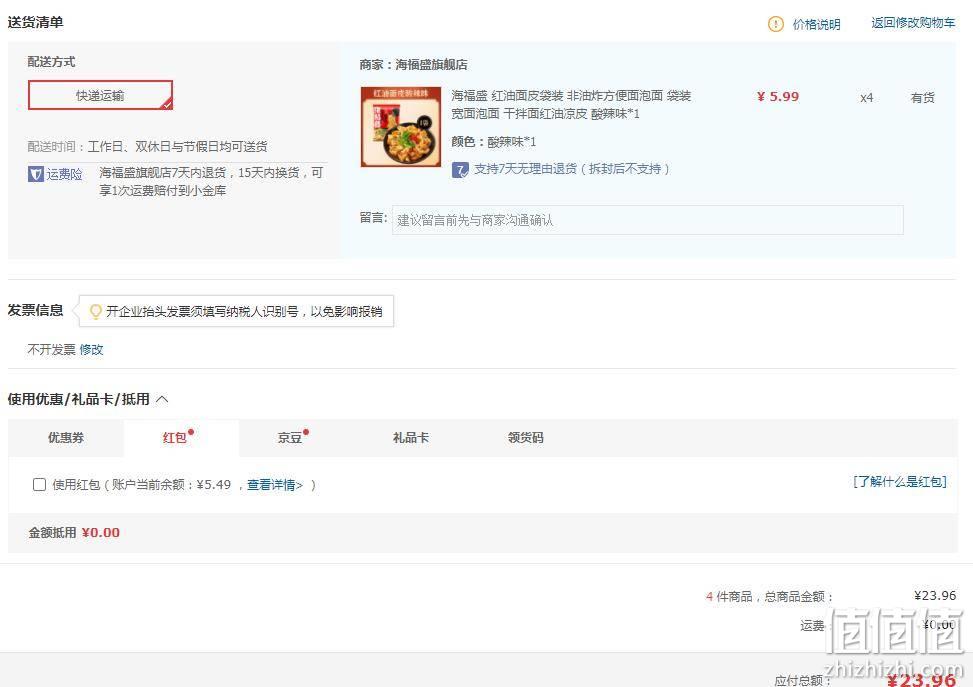Click 修改 to change invoice settings

(91, 349)
